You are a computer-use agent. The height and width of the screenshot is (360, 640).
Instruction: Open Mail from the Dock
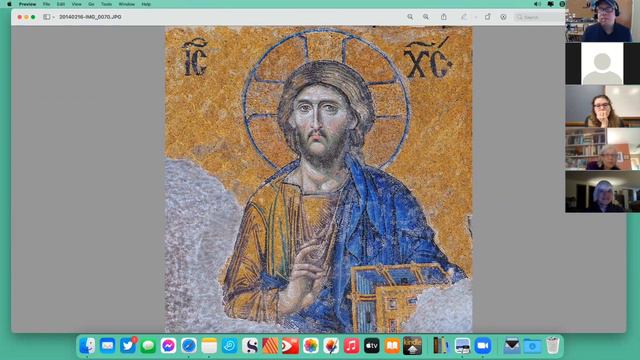[x=107, y=346]
